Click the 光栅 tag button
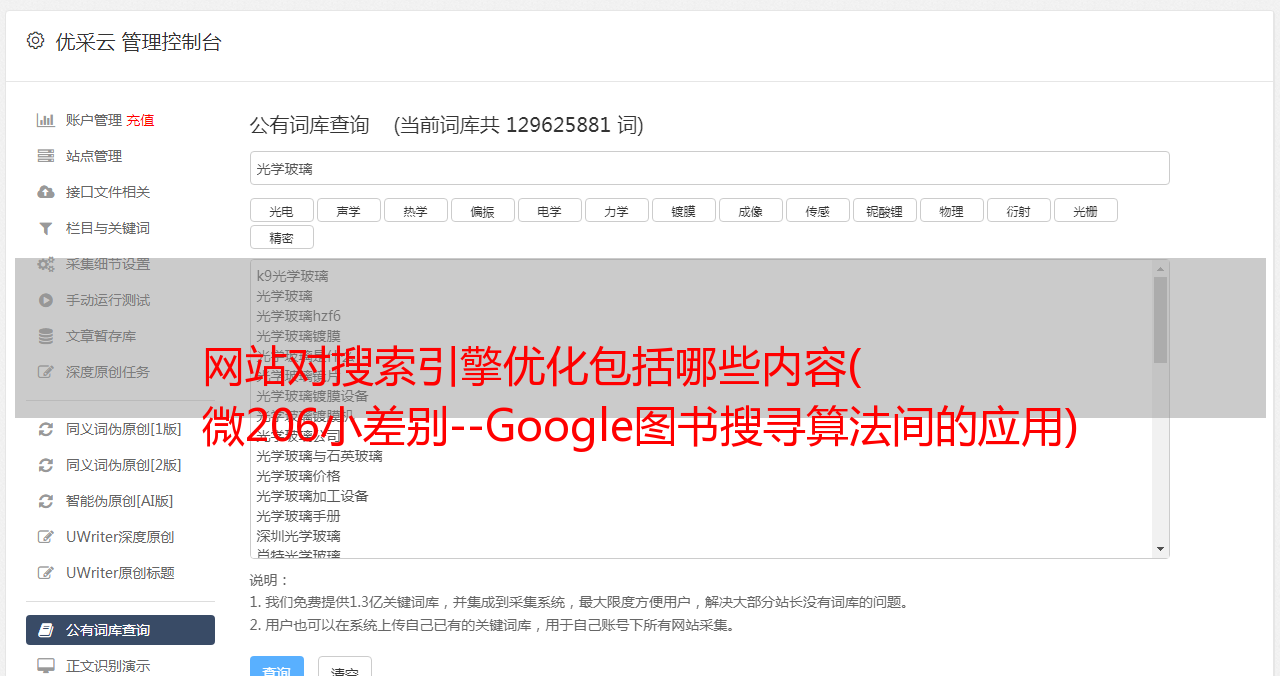Viewport: 1280px width, 676px height. 1085,210
